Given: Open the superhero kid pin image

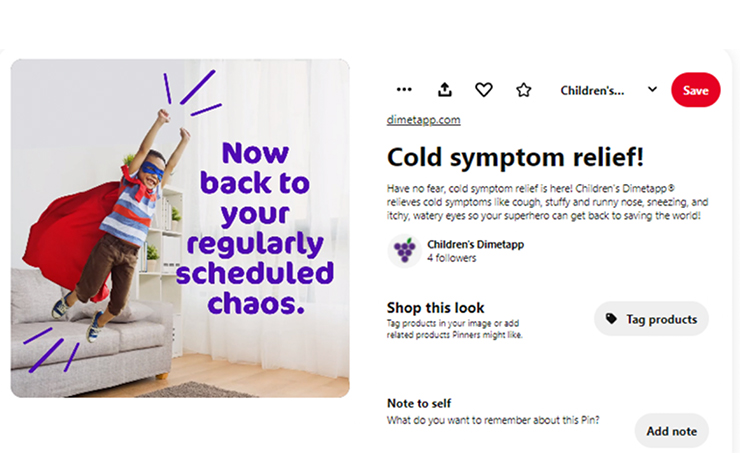Looking at the screenshot, I should point(180,228).
